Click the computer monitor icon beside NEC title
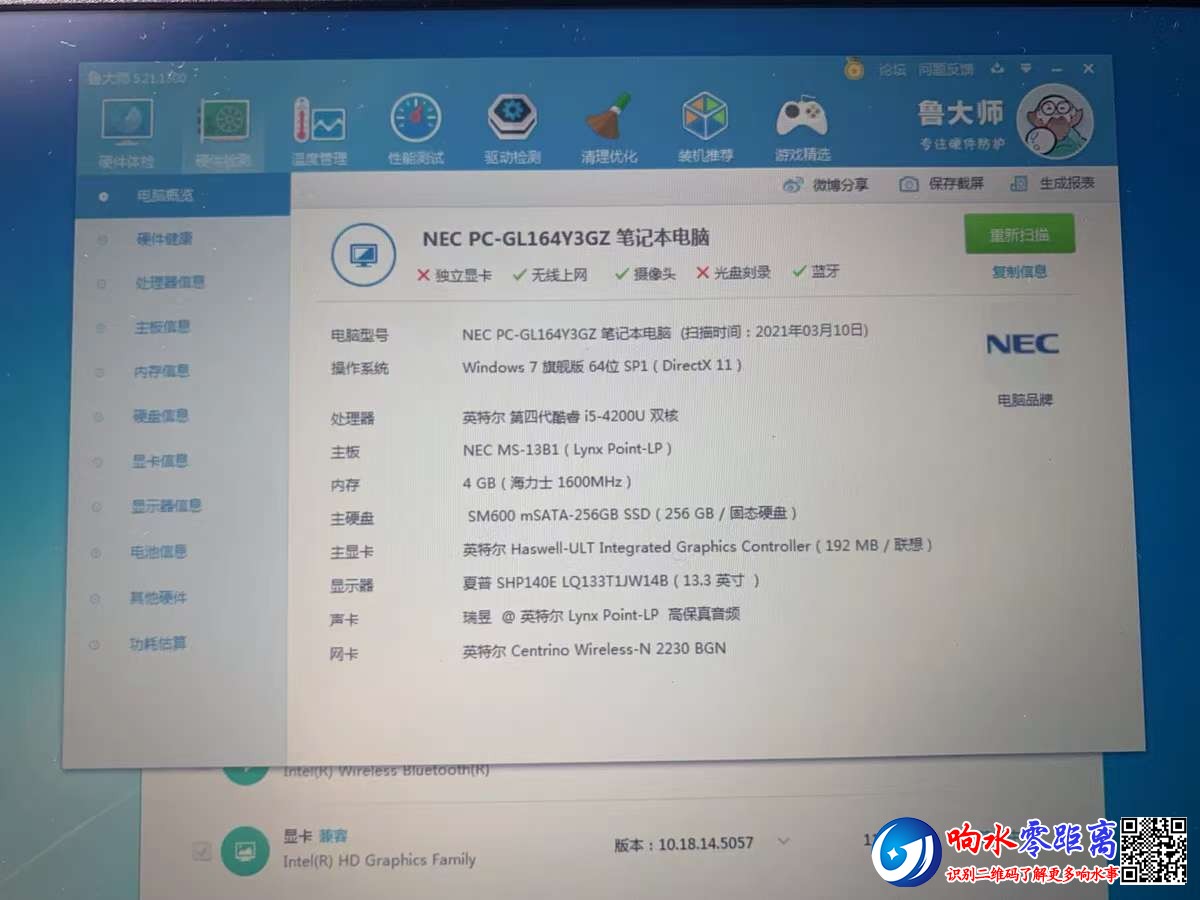The width and height of the screenshot is (1200, 900). tap(363, 254)
